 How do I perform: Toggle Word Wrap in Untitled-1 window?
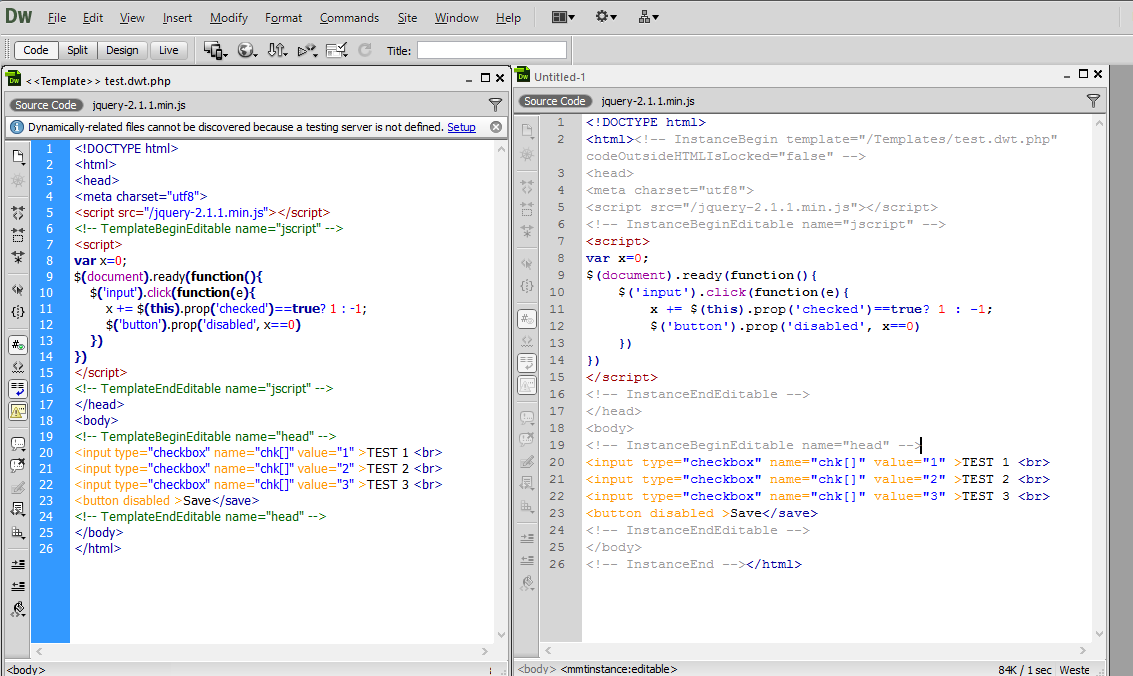pos(527,363)
